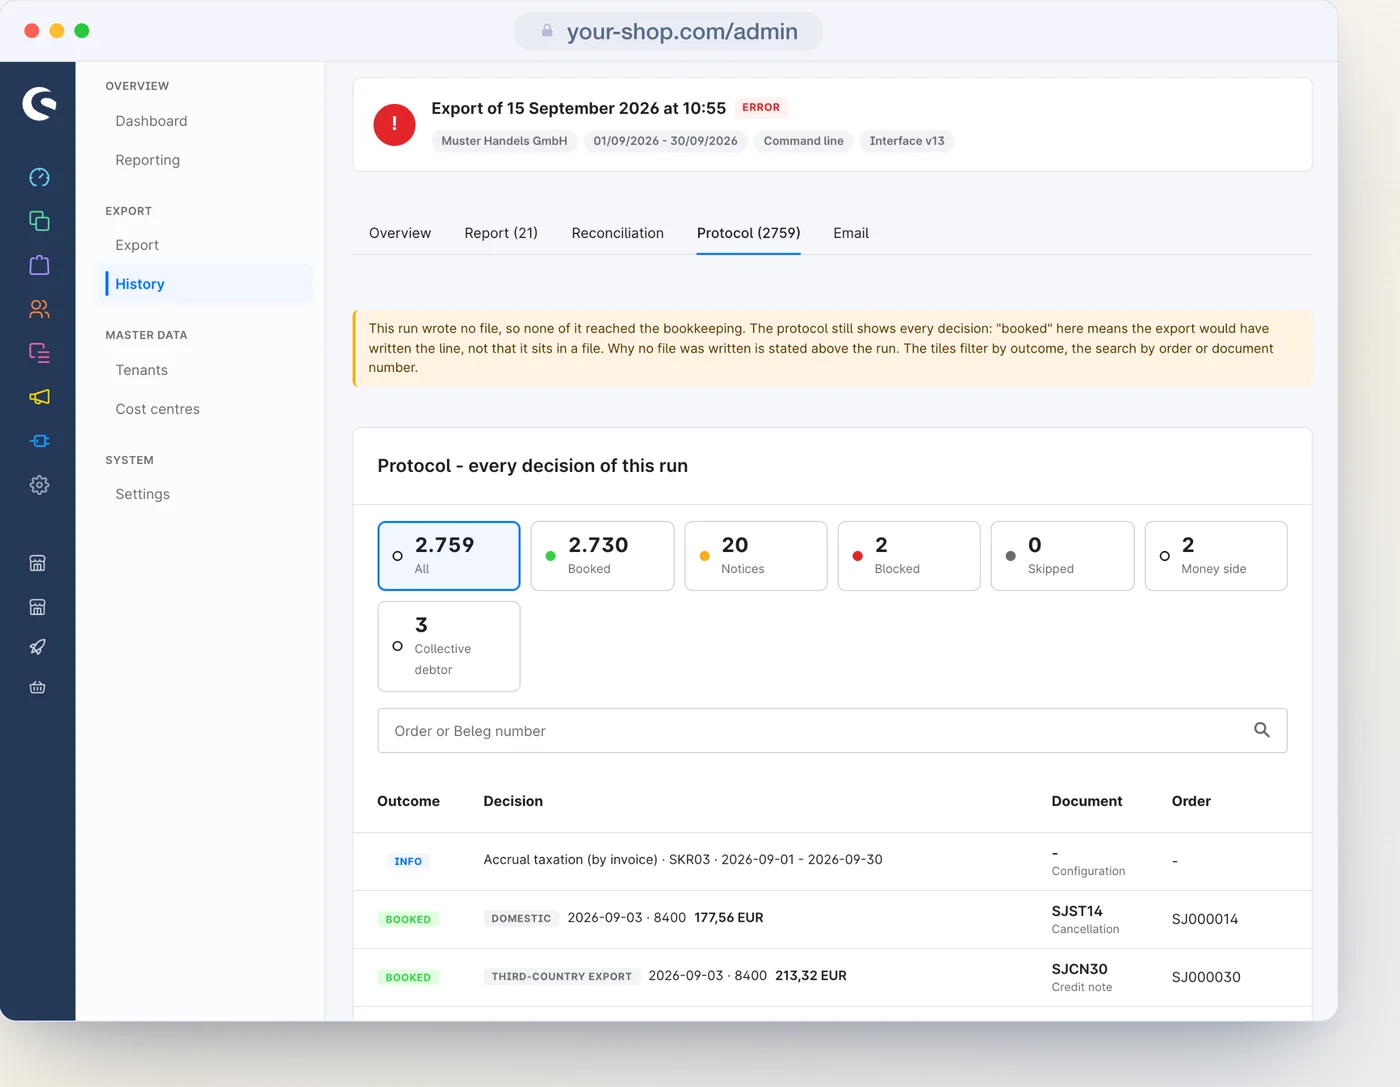
Task: Click order number SJ000014
Action: [1205, 919]
